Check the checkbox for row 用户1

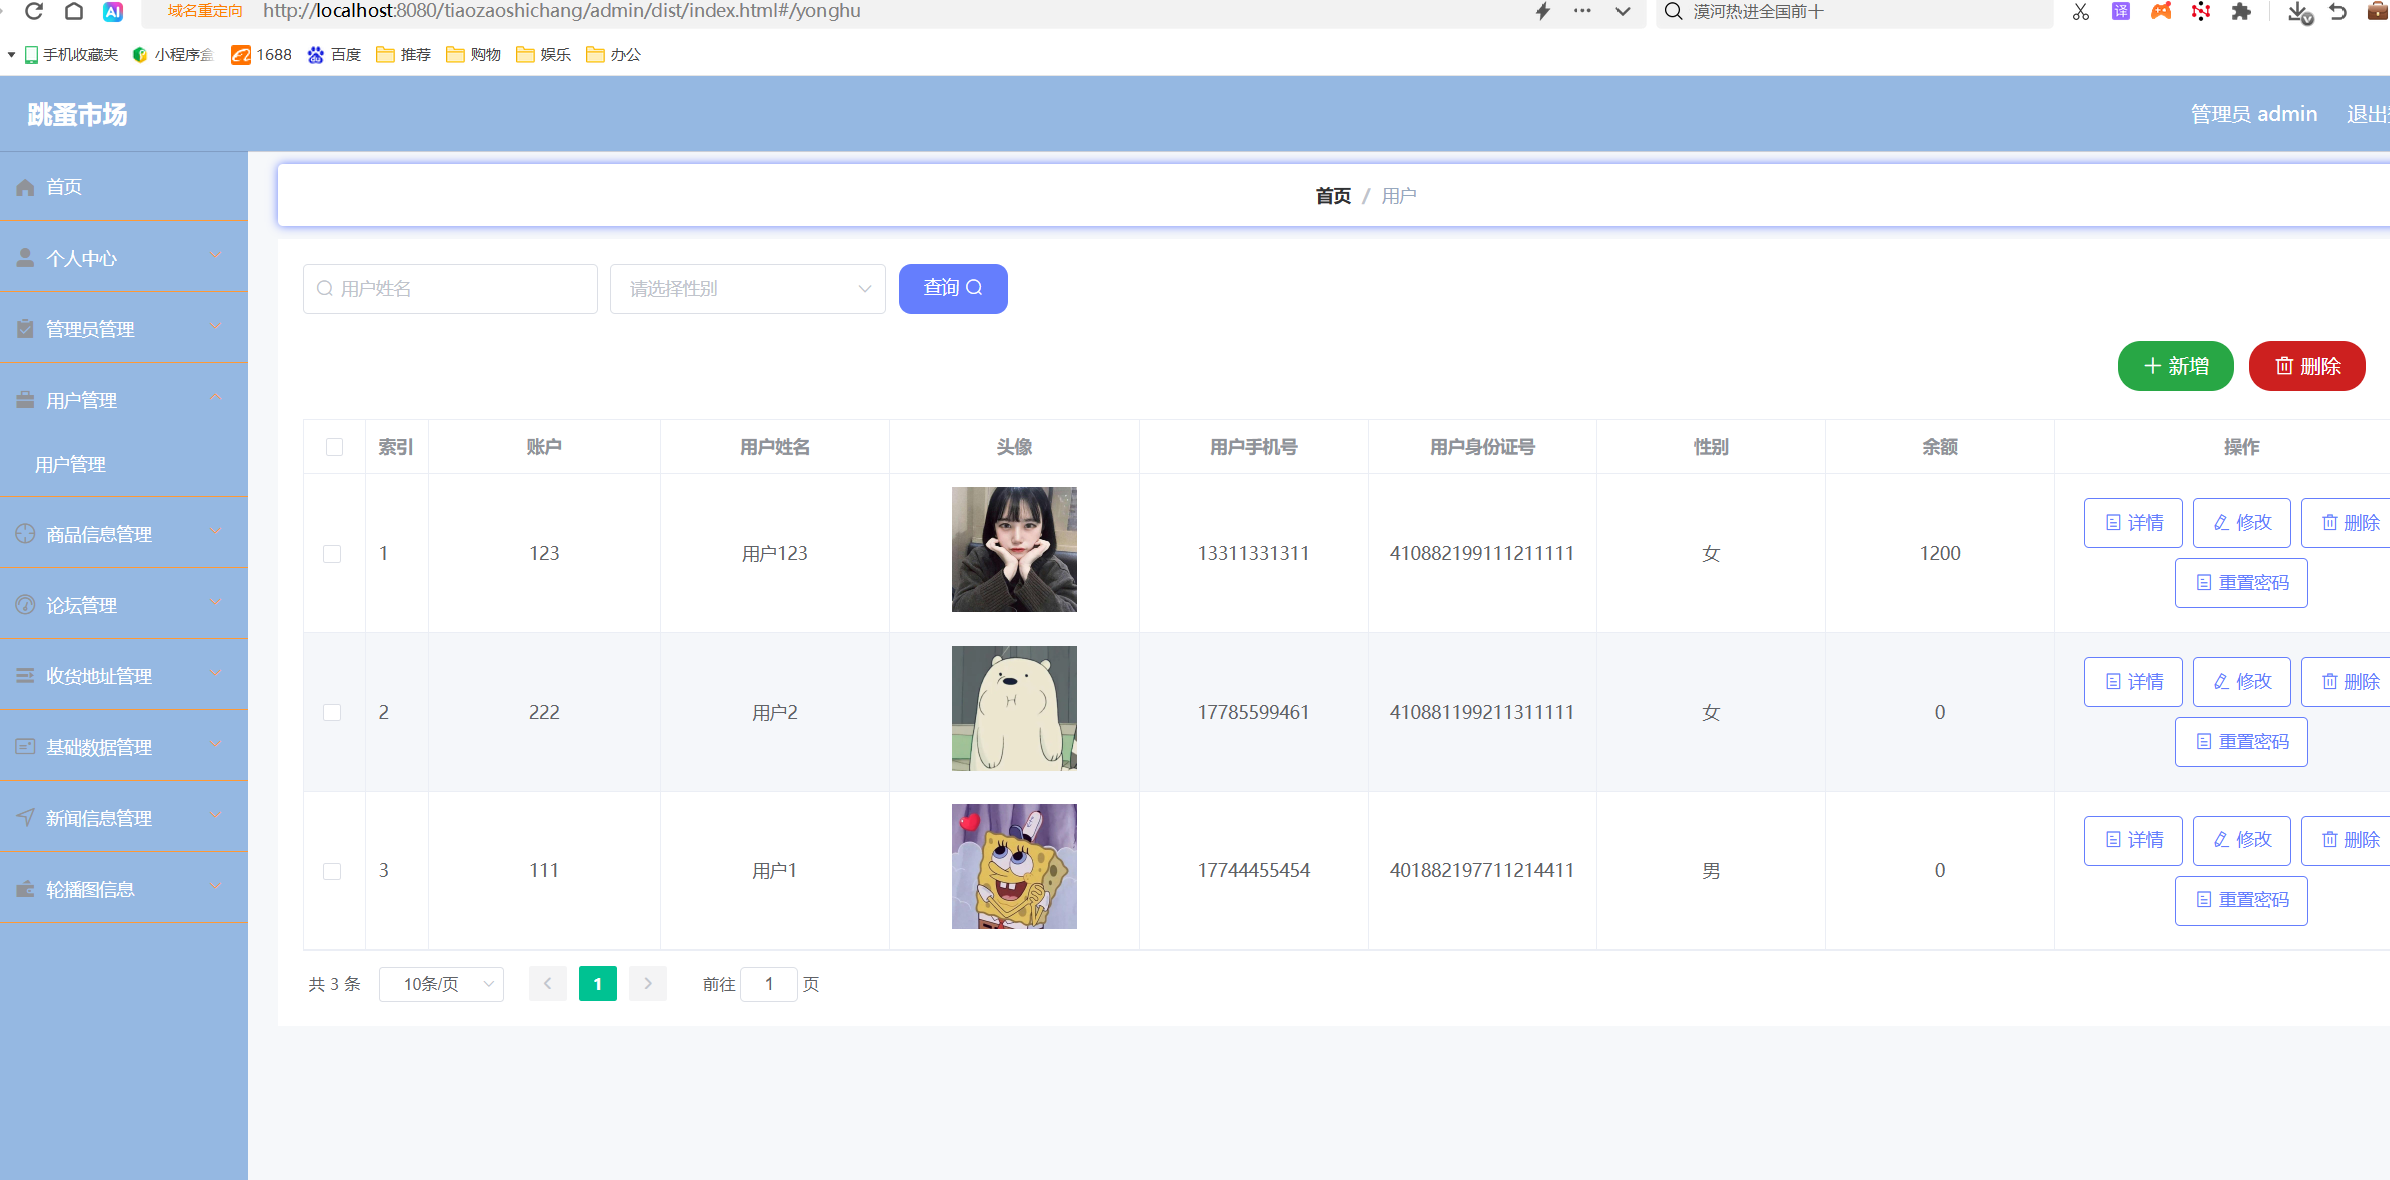tap(332, 871)
